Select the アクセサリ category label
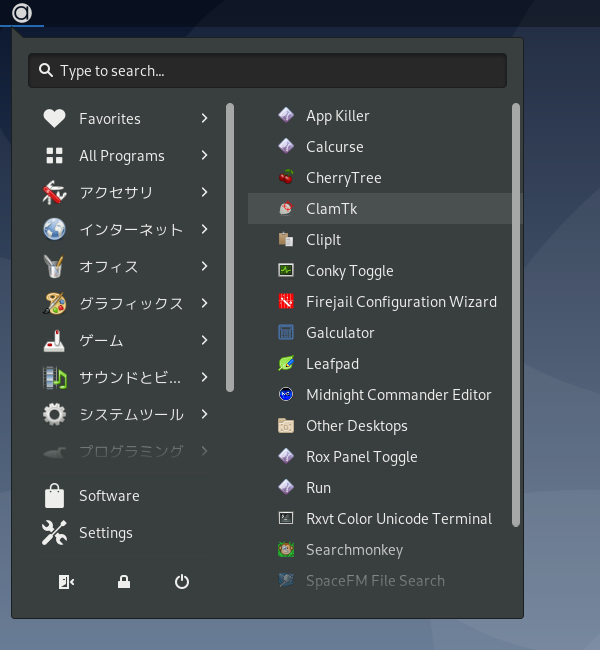This screenshot has width=600, height=650. pos(116,192)
